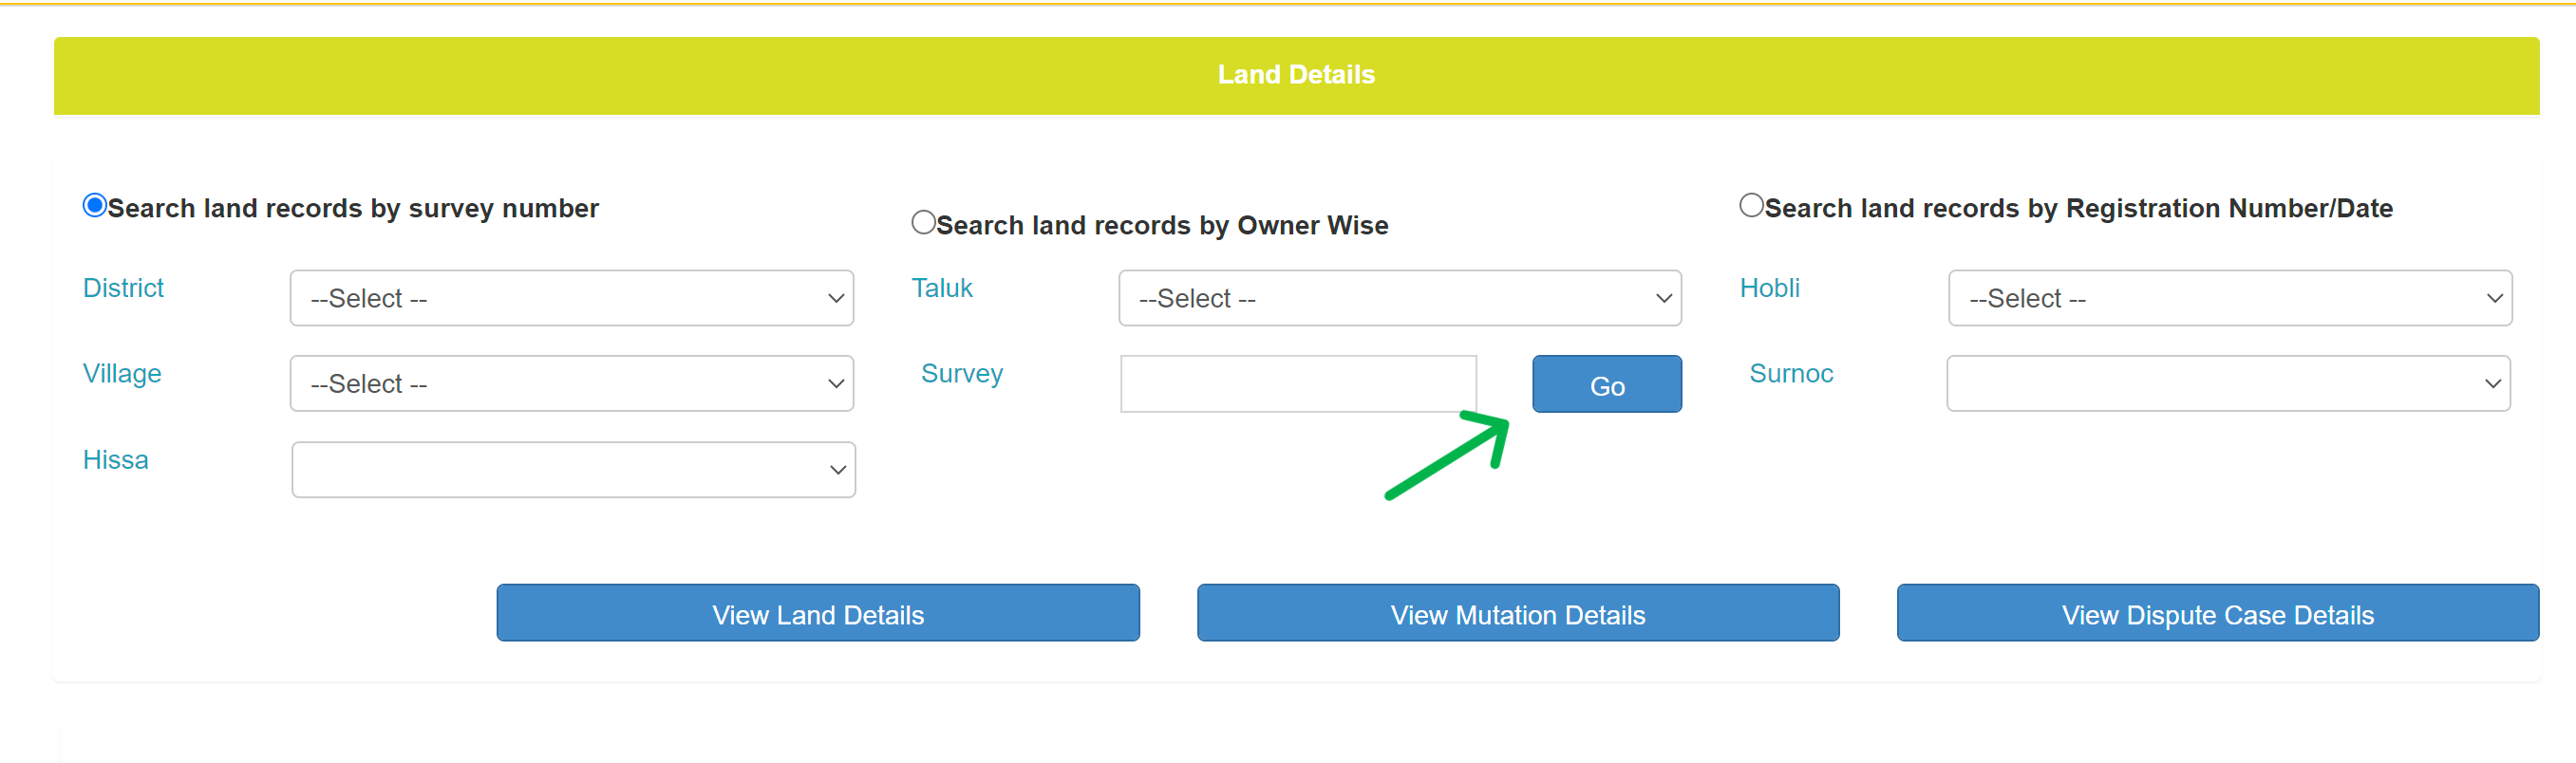Expand the Taluk select box
The width and height of the screenshot is (2576, 763).
pos(1399,298)
